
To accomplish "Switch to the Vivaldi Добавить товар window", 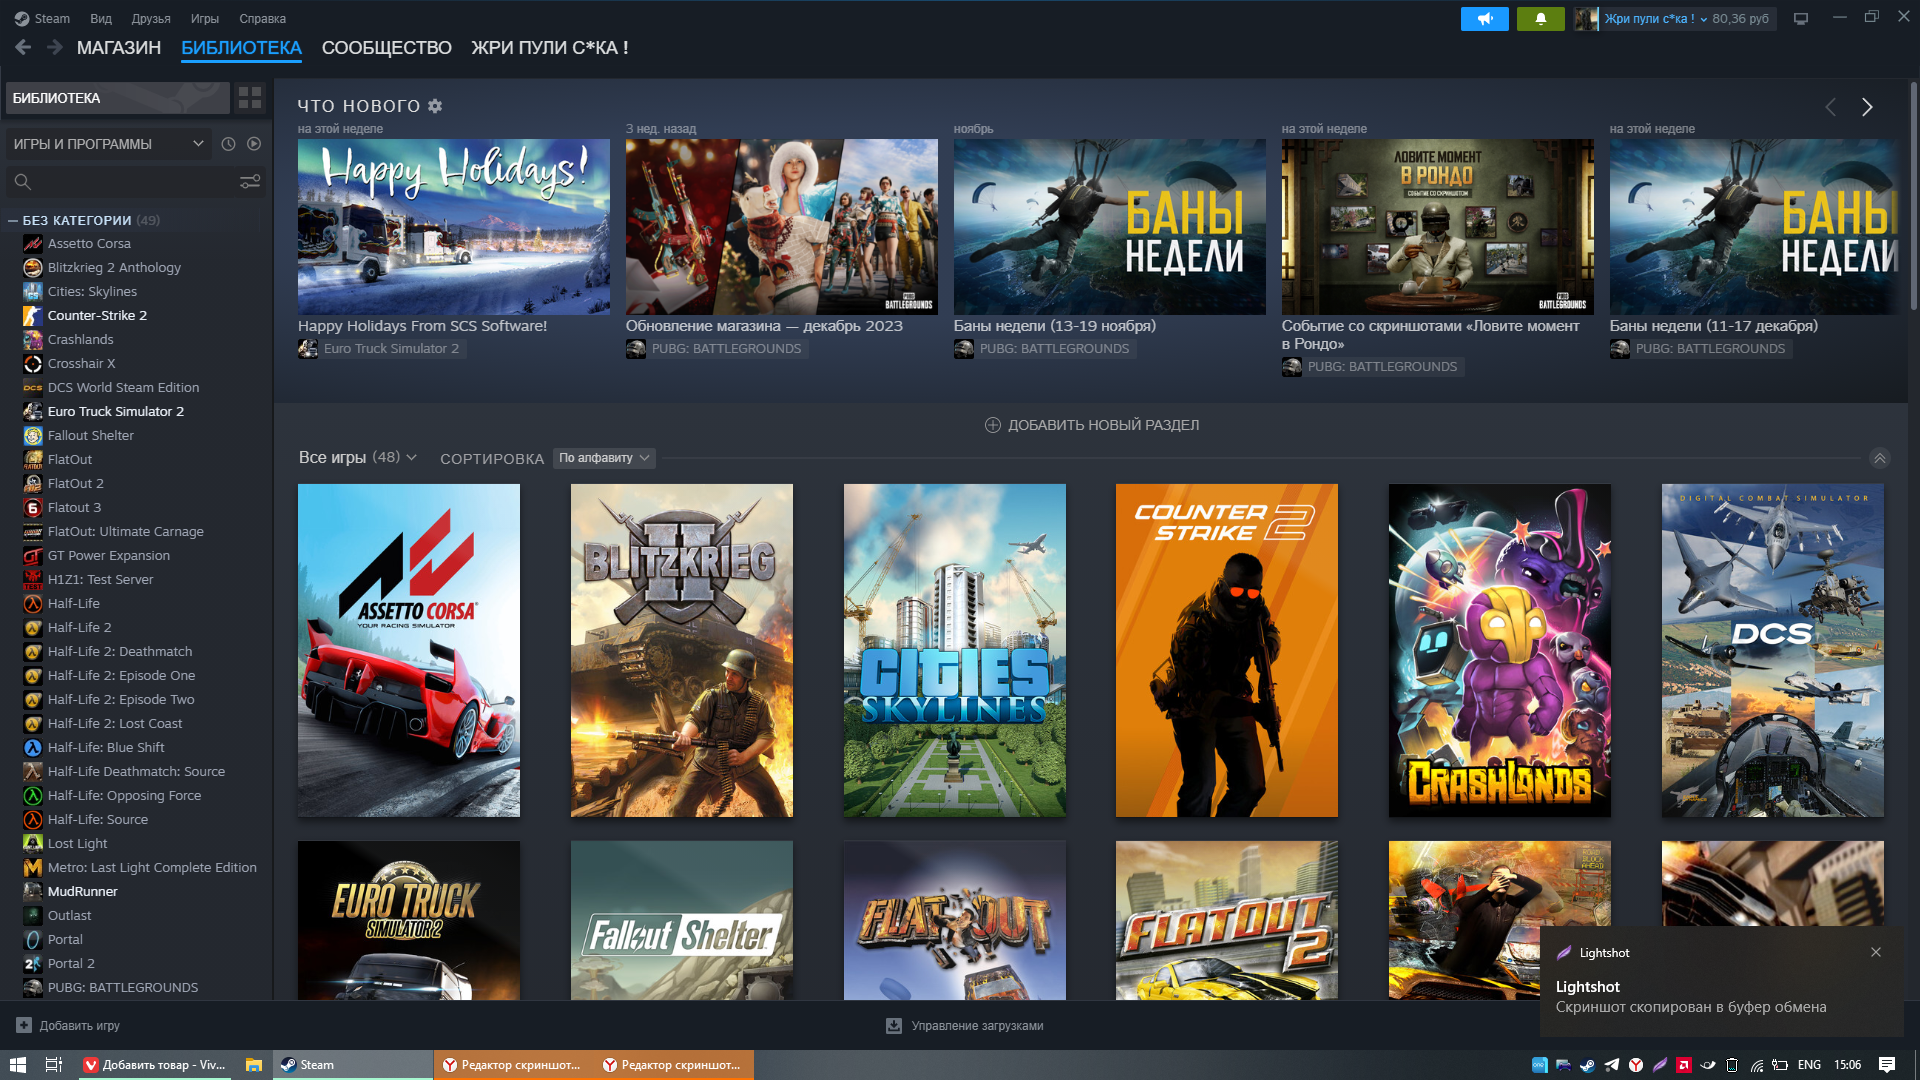I will tap(155, 1065).
